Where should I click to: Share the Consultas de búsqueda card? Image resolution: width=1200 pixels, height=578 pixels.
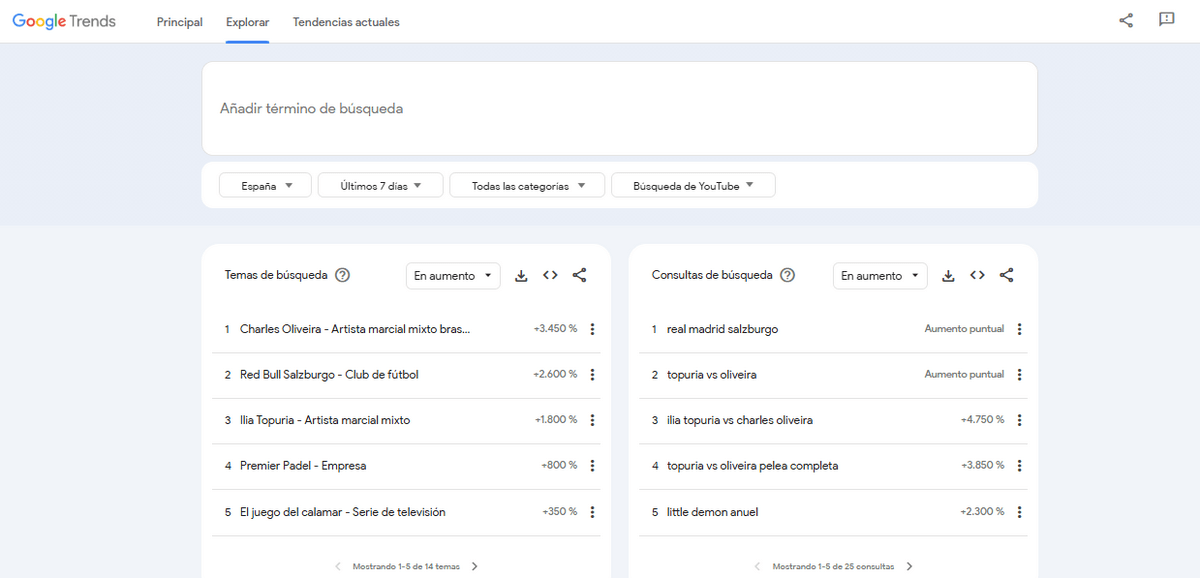[1006, 276]
